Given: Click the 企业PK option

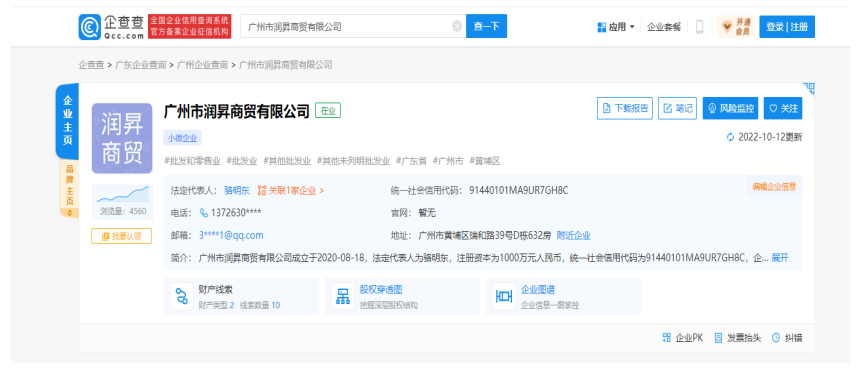Looking at the screenshot, I should [682, 338].
